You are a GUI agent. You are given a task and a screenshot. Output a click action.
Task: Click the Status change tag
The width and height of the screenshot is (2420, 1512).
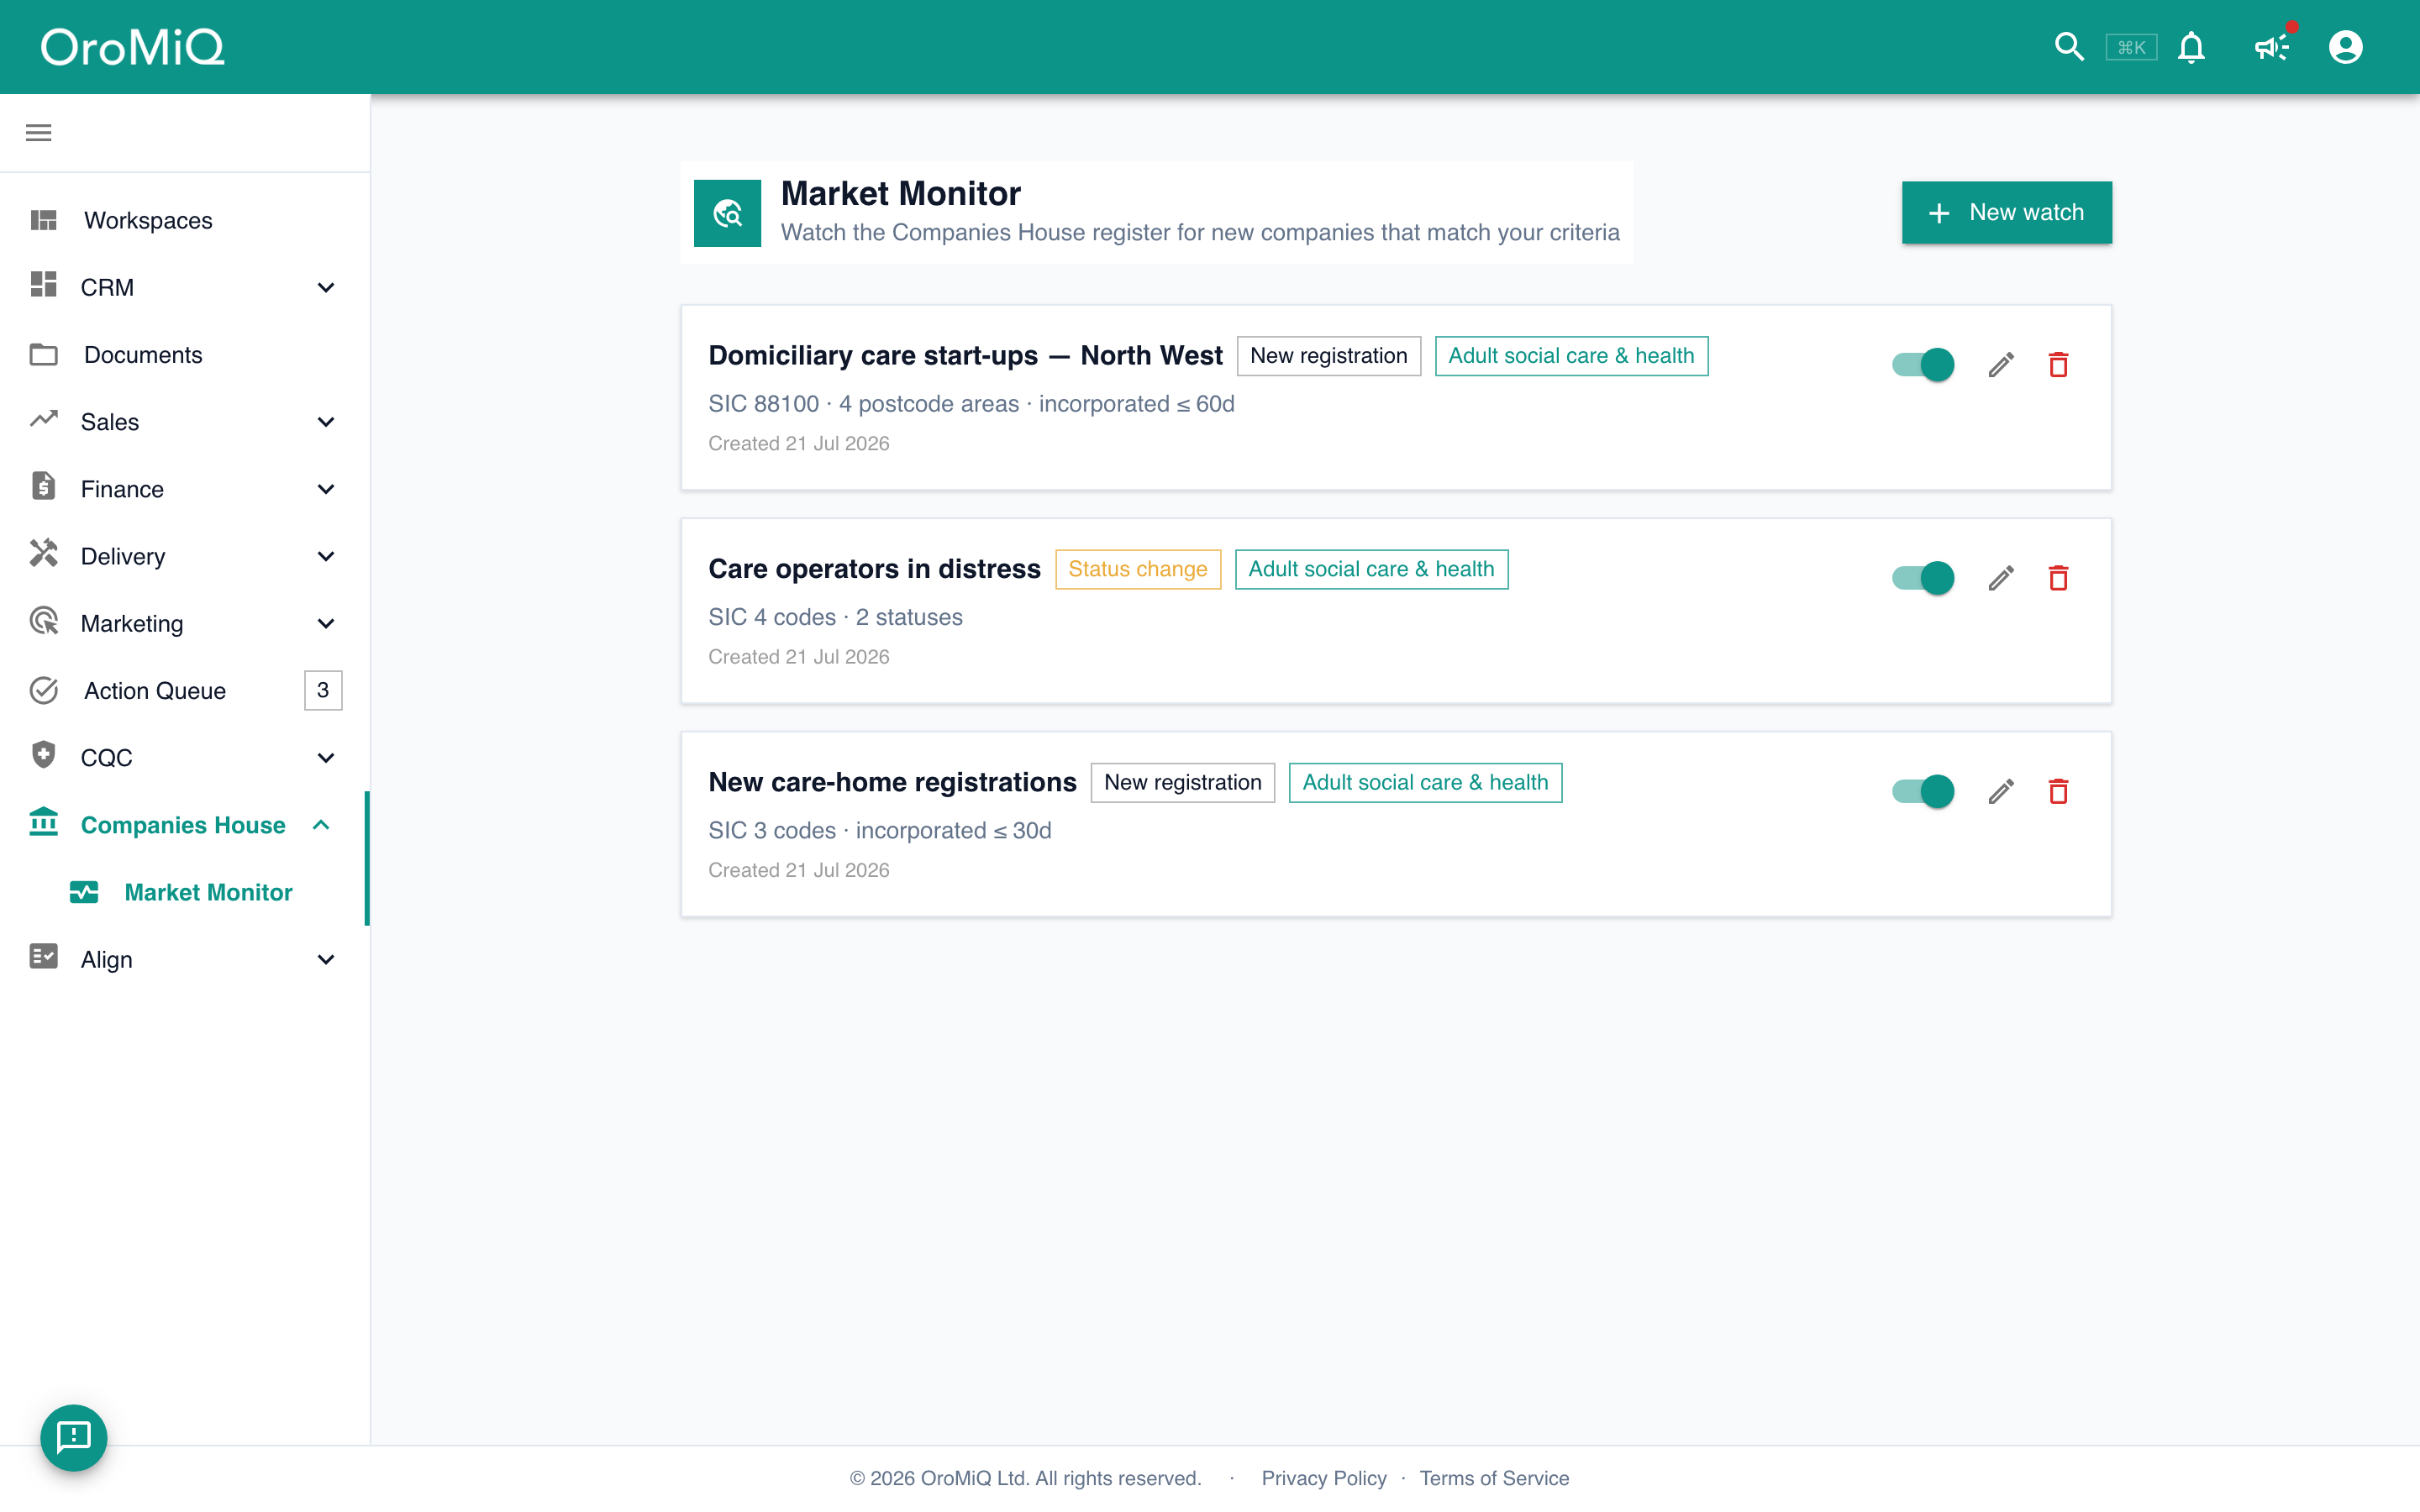[x=1138, y=569]
